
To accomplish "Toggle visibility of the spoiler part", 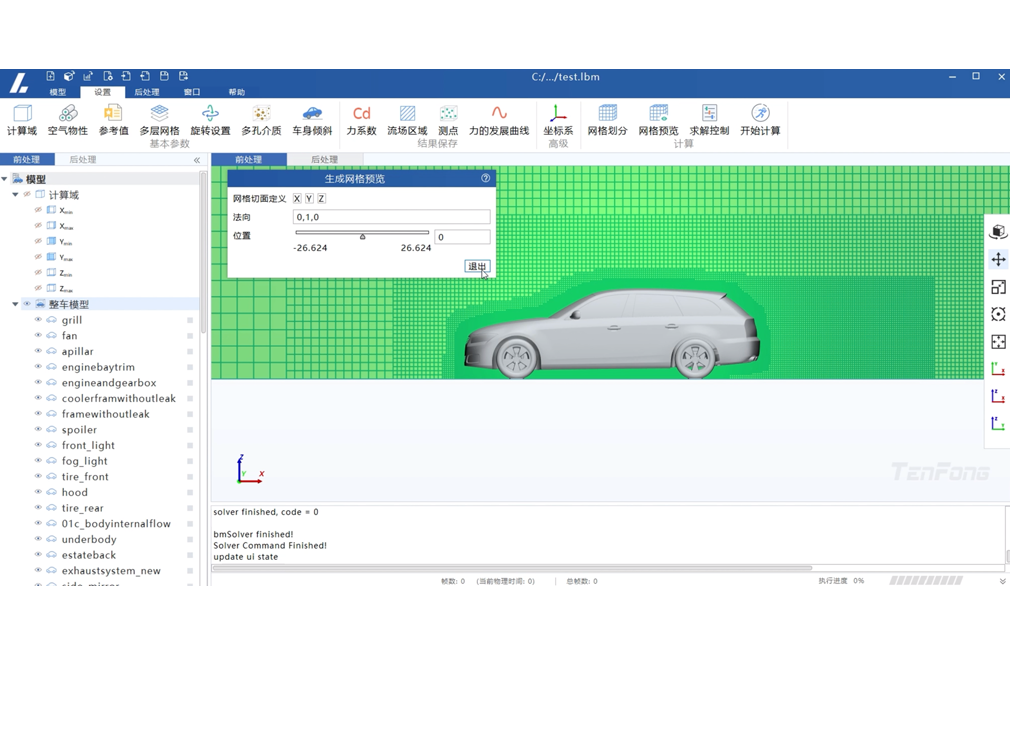I will [x=38, y=430].
